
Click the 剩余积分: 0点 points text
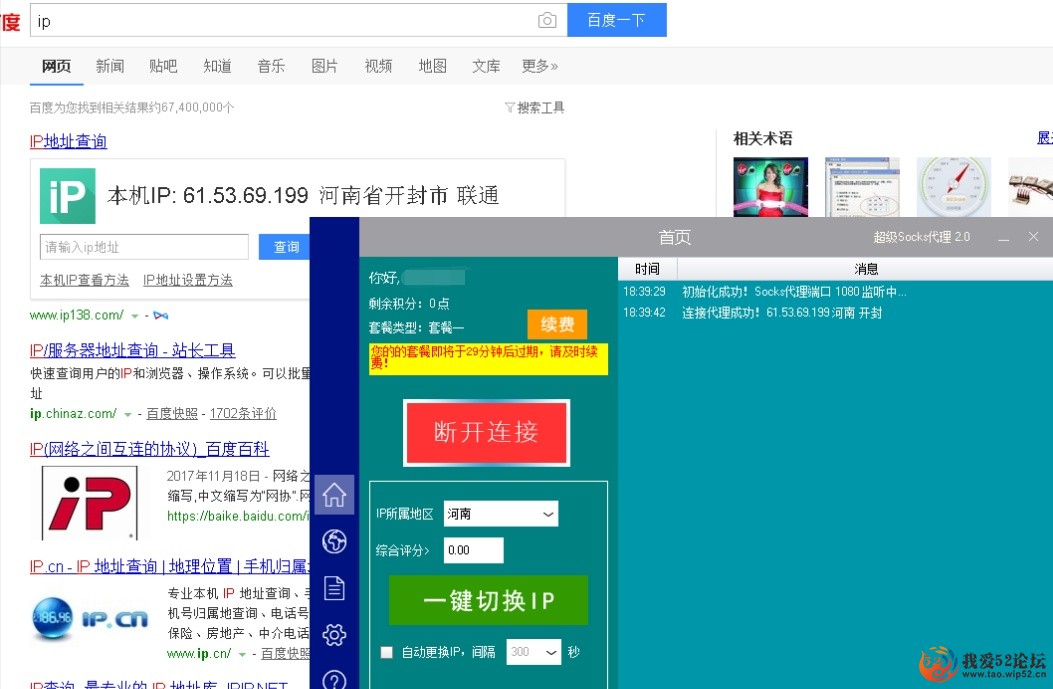pyautogui.click(x=409, y=304)
